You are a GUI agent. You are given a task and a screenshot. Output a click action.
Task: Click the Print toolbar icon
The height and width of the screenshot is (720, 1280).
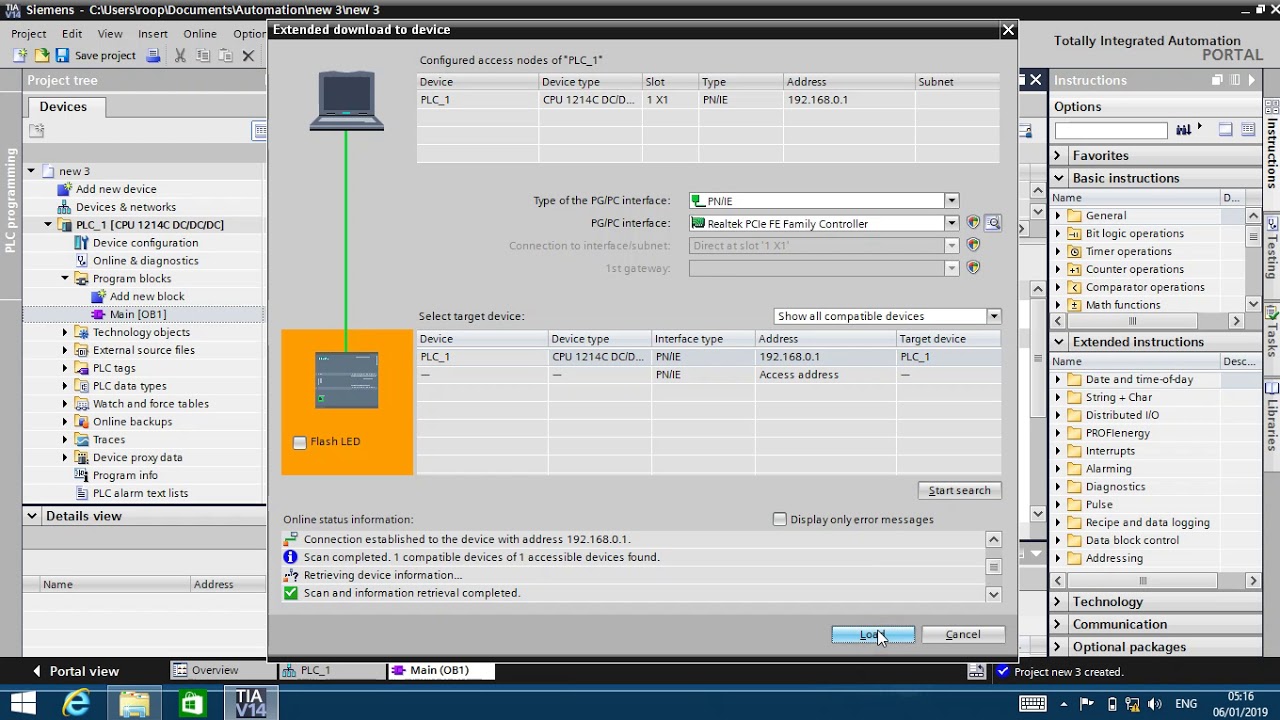153,56
